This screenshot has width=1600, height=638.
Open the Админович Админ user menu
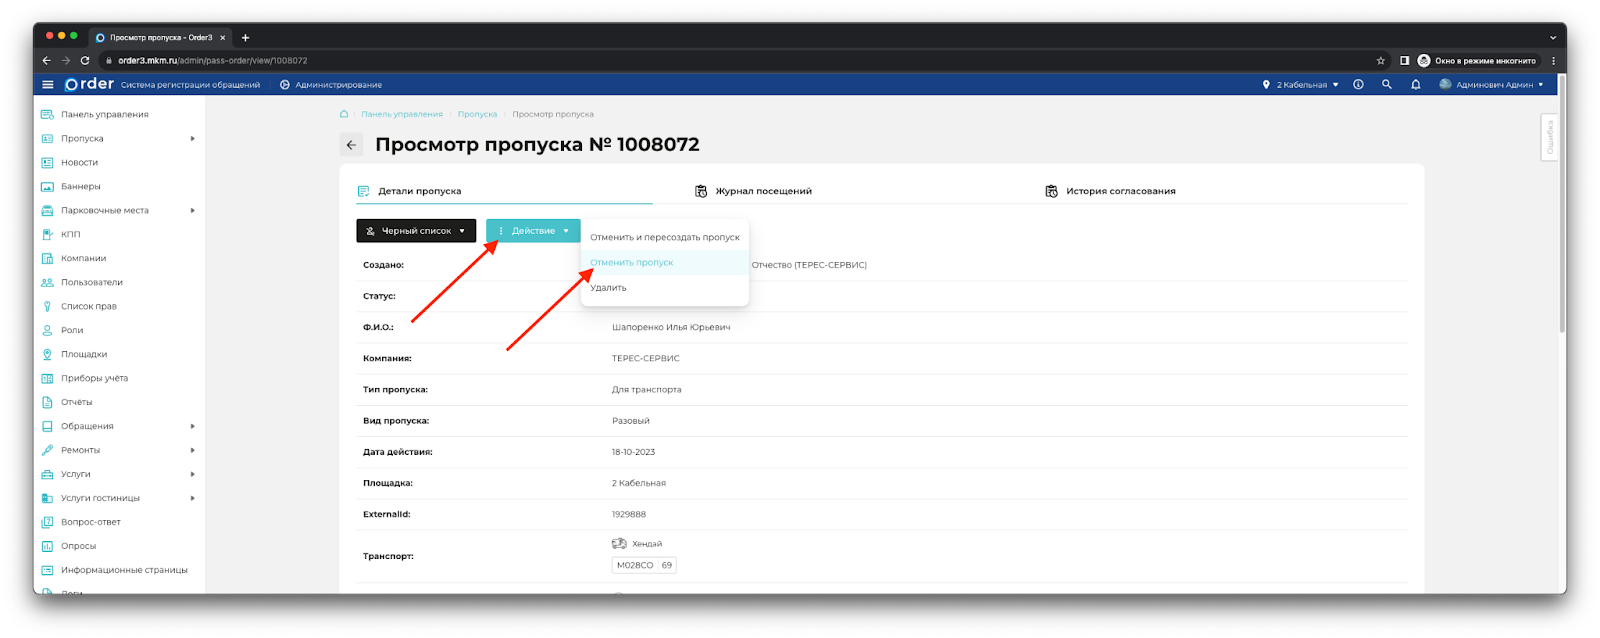tap(1492, 85)
